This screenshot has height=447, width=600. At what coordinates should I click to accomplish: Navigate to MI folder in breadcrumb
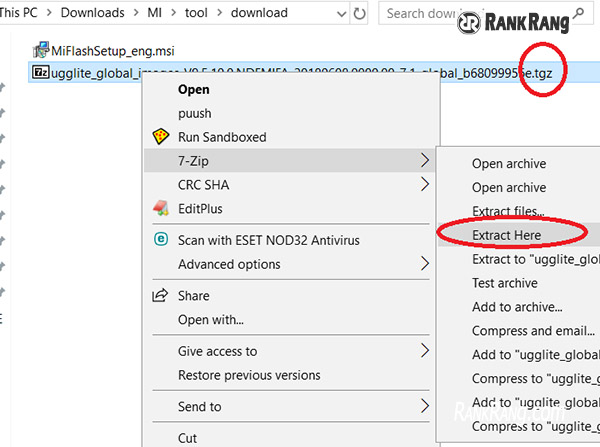click(155, 13)
